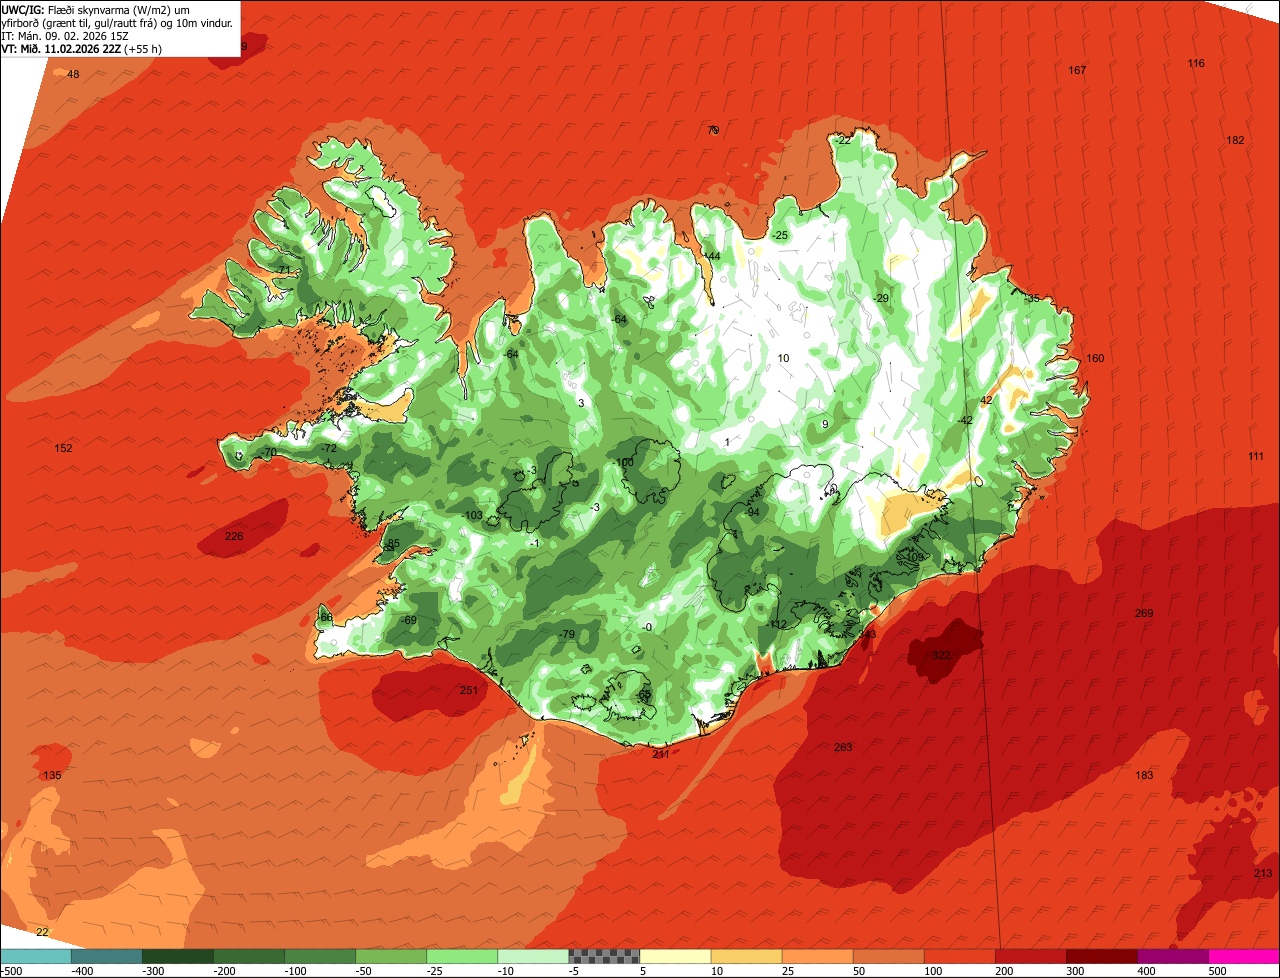
Task: Click the light green -25 to -10 swatch
Action: click(x=462, y=956)
